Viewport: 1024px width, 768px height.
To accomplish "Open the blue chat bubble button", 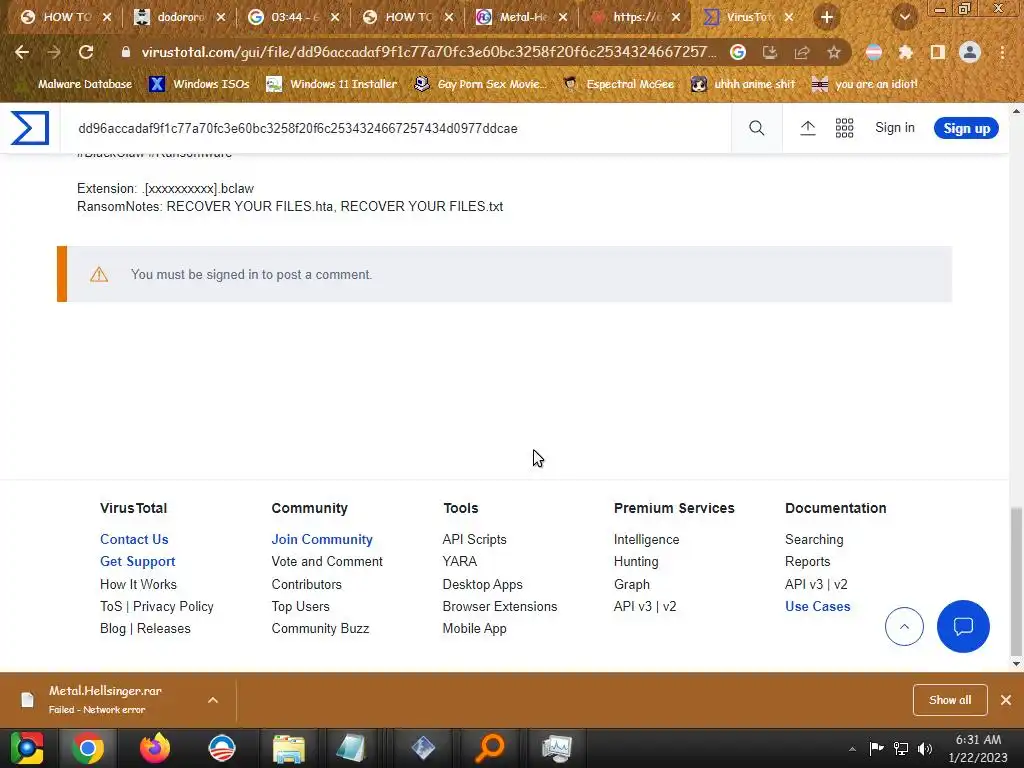I will point(963,626).
